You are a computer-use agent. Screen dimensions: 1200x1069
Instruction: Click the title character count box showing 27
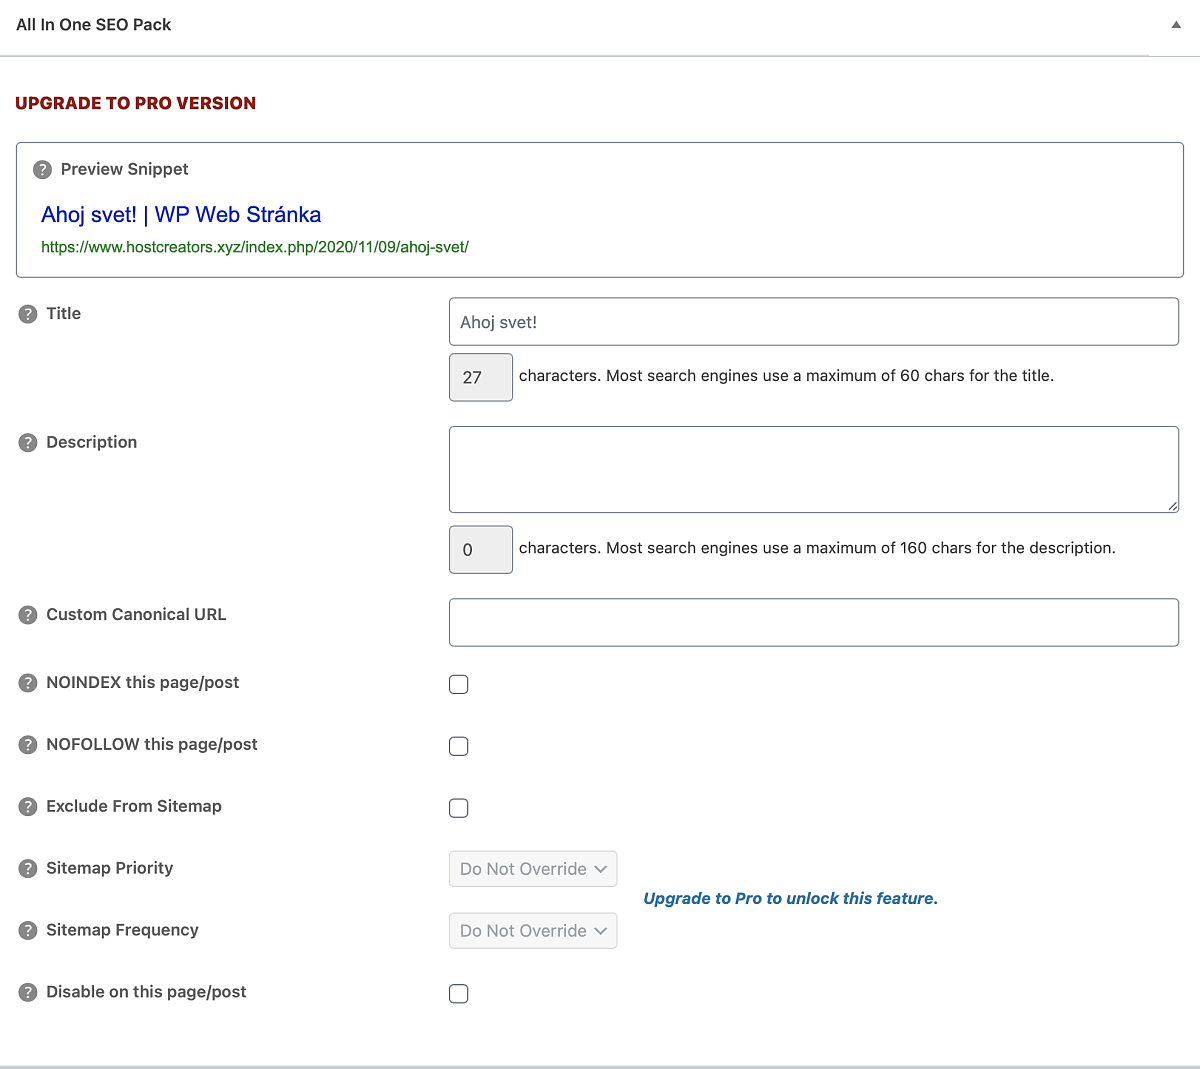(x=481, y=377)
